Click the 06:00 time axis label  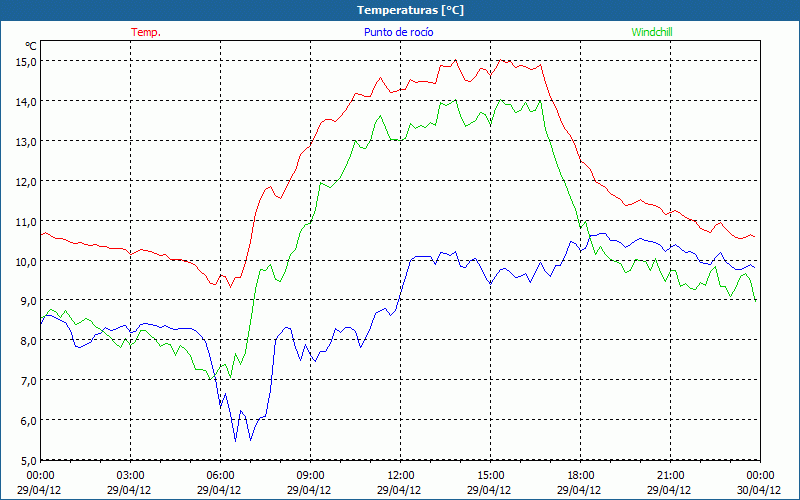(220, 476)
